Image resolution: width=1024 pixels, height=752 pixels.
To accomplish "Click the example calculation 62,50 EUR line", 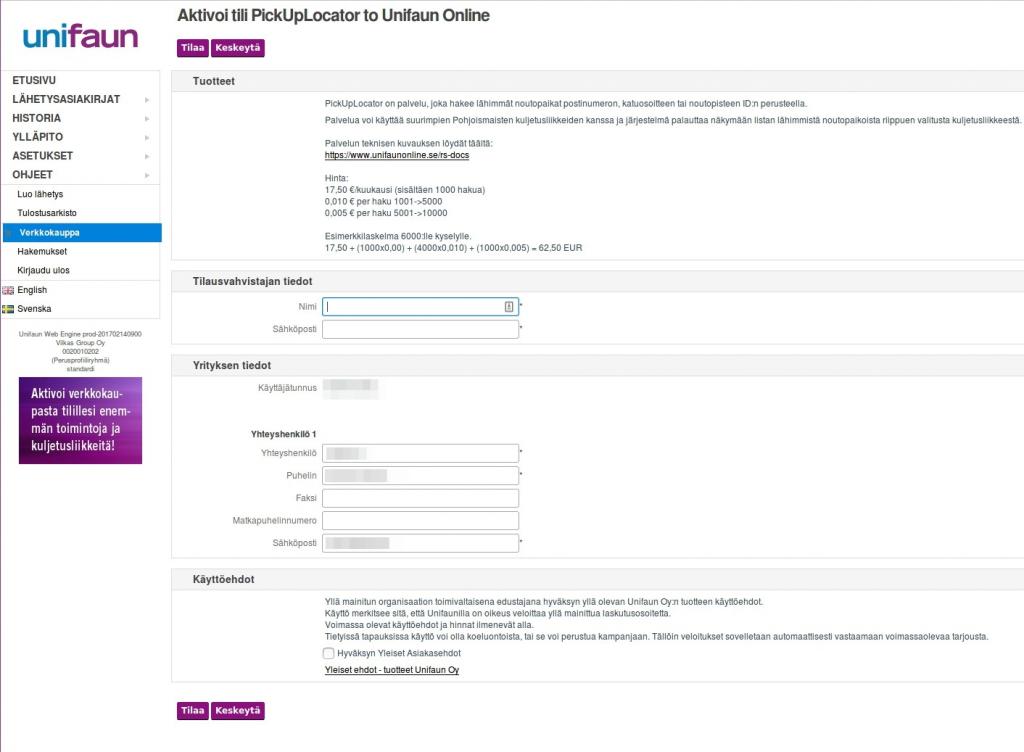I will tap(453, 248).
